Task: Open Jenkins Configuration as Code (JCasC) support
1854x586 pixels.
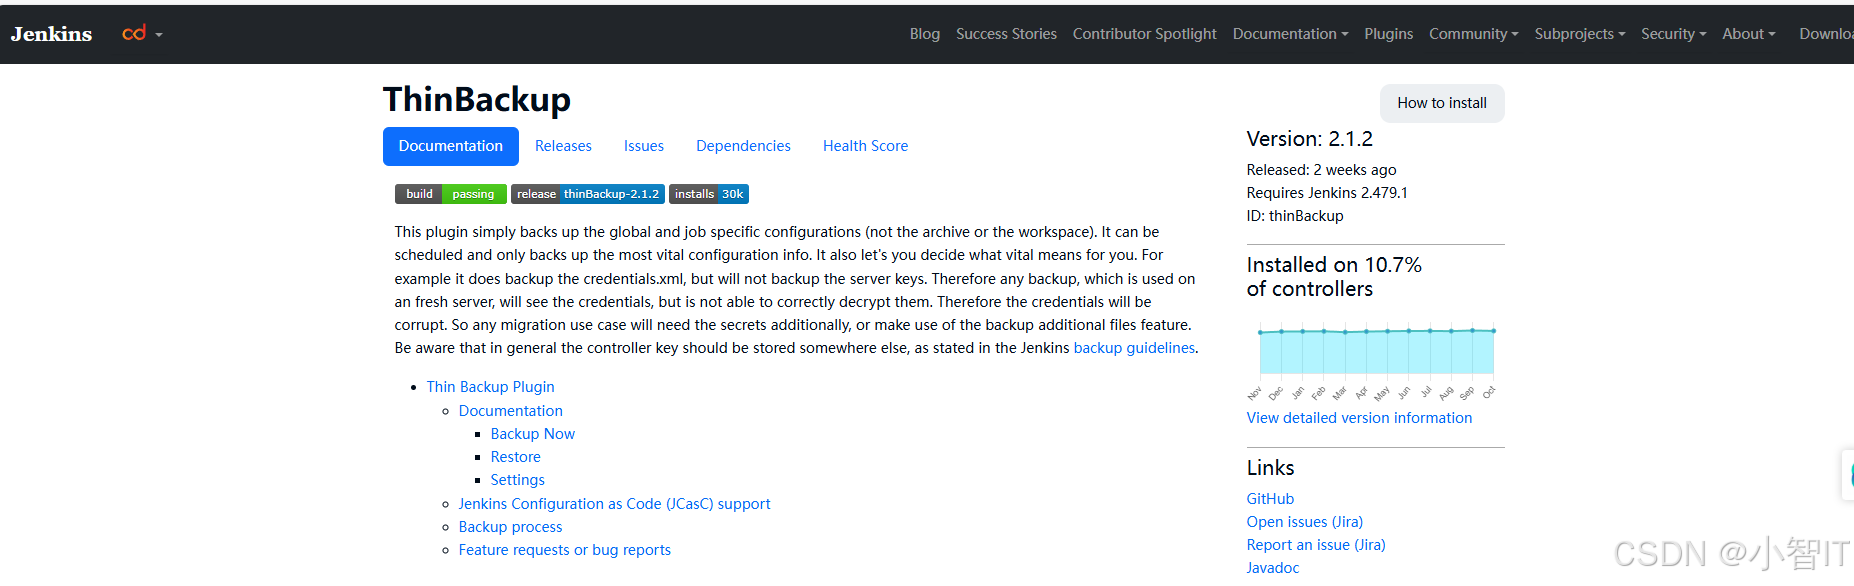Action: 614,504
